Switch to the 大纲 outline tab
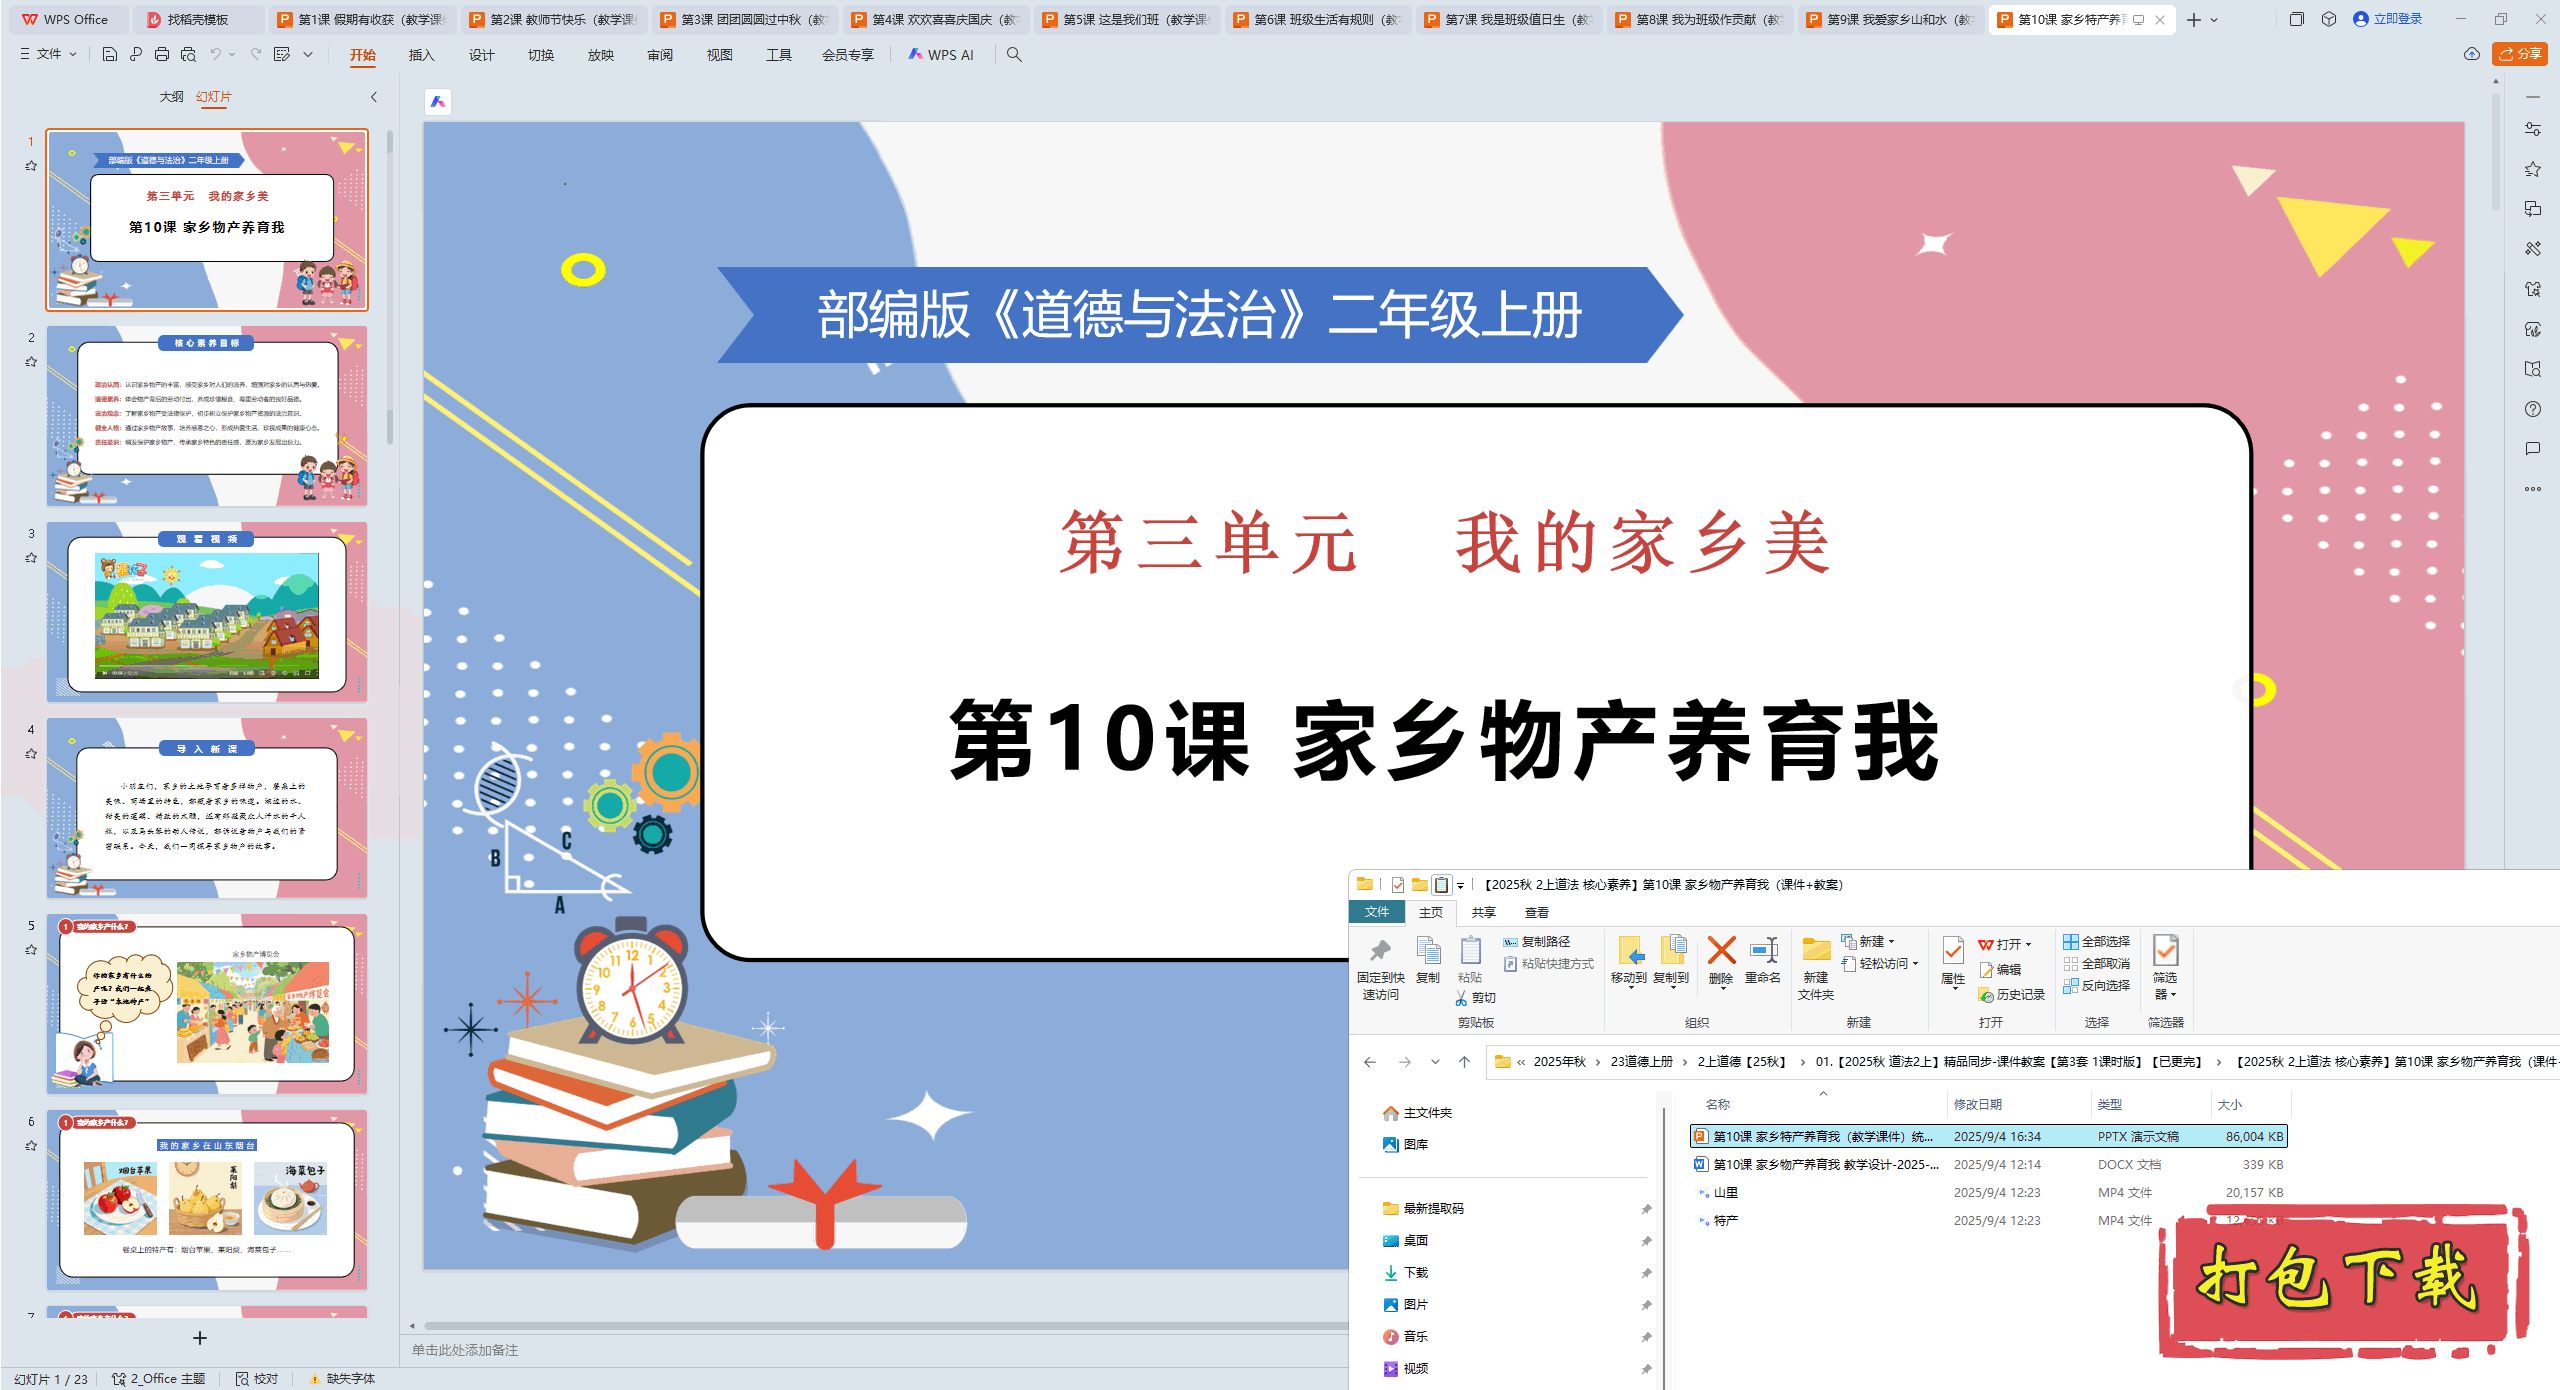 (171, 97)
